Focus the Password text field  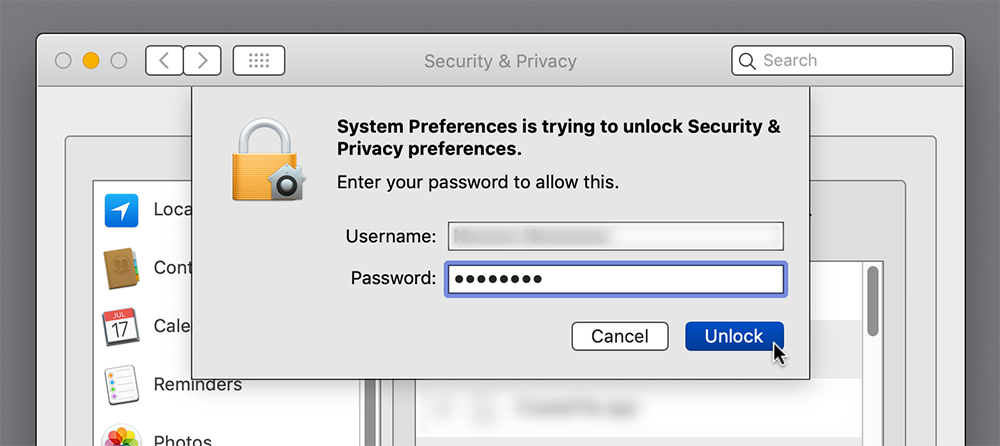pyautogui.click(x=615, y=278)
